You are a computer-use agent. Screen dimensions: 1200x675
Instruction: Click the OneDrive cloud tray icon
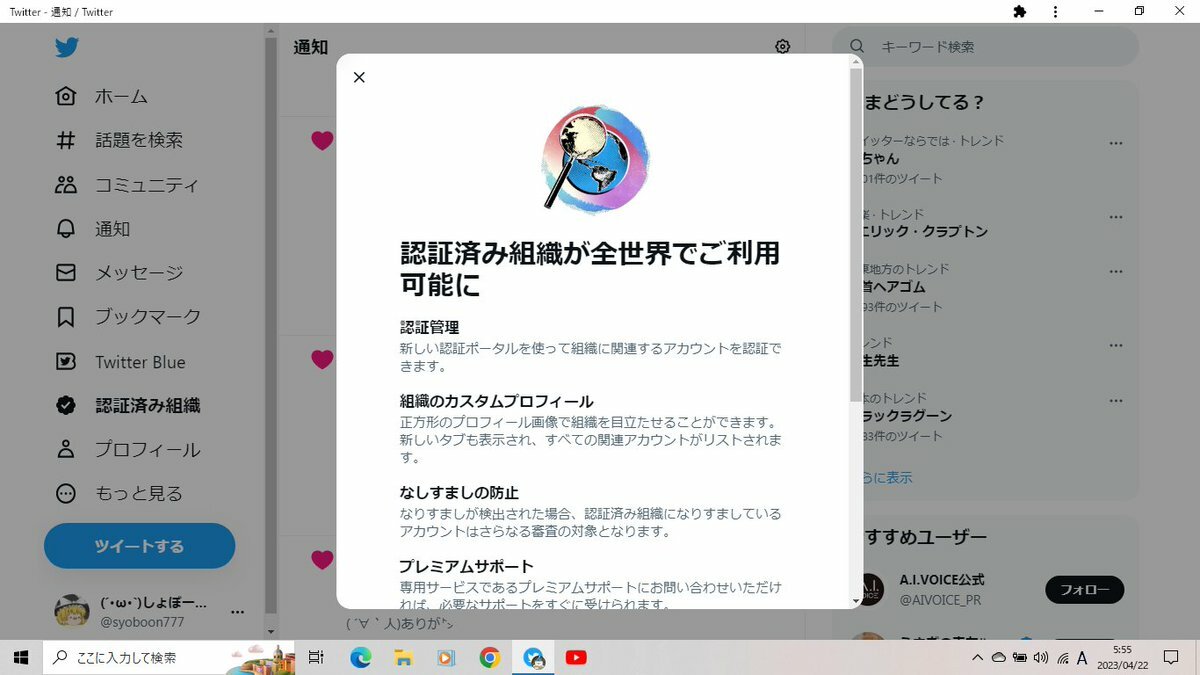click(998, 657)
